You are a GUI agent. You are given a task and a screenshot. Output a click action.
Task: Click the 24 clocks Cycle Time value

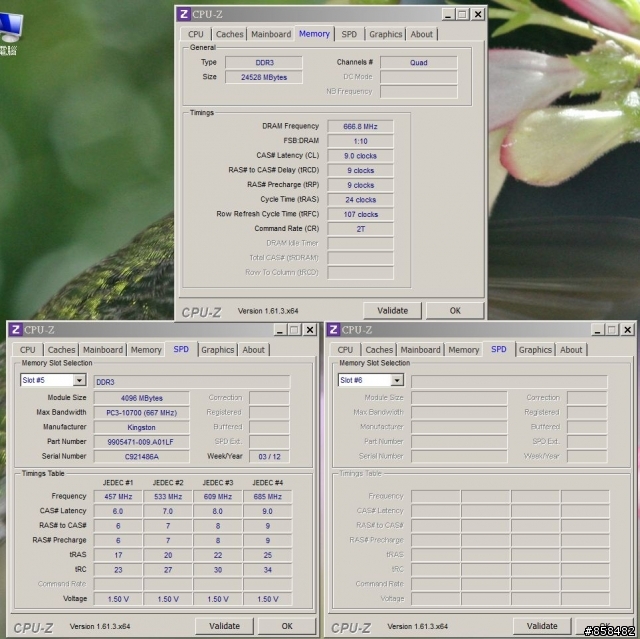pyautogui.click(x=360, y=200)
